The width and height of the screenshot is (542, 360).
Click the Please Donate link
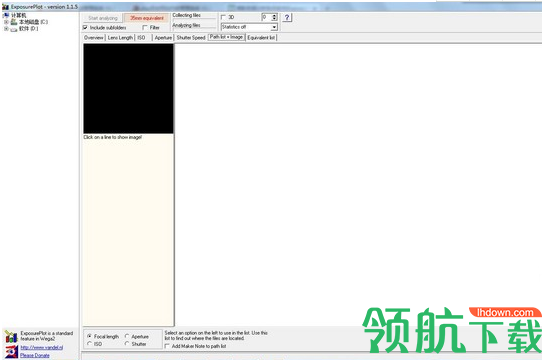coord(35,356)
